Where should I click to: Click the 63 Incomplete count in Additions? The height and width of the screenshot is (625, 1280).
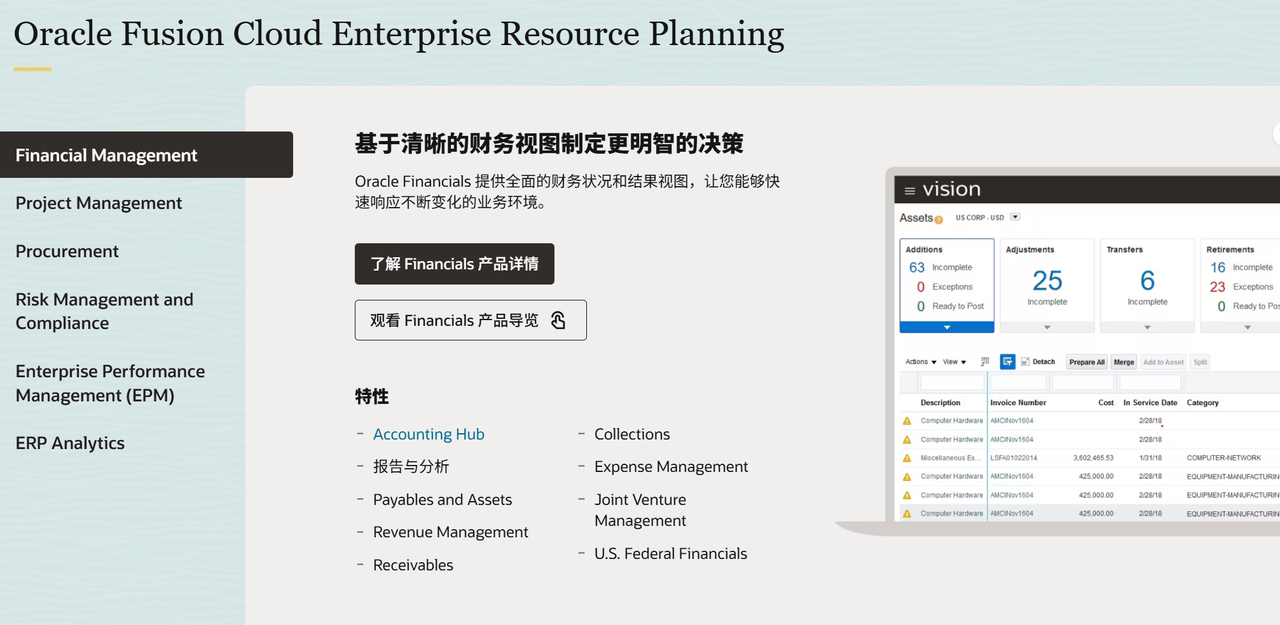[917, 268]
